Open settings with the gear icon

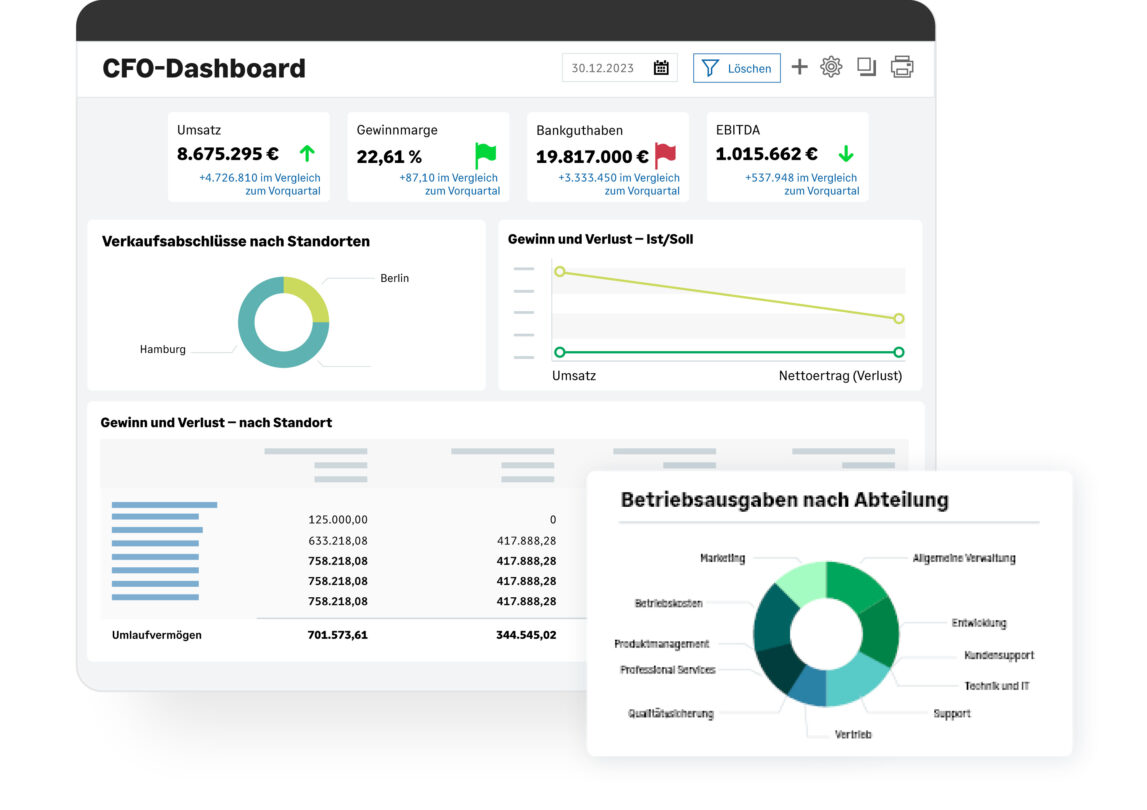coord(831,67)
